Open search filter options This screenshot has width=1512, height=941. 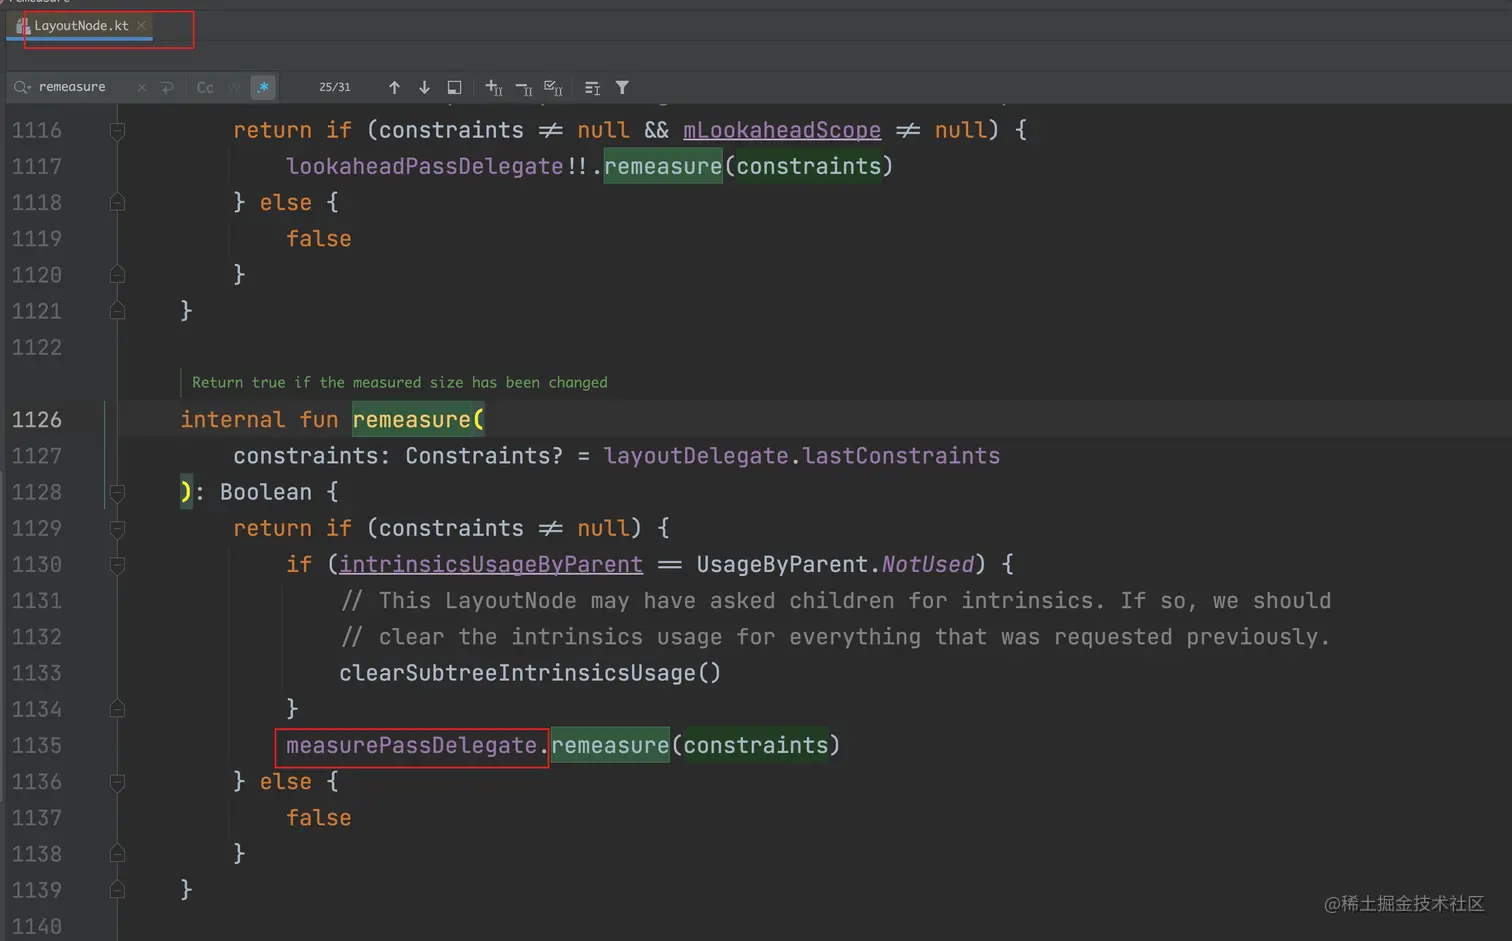click(622, 87)
